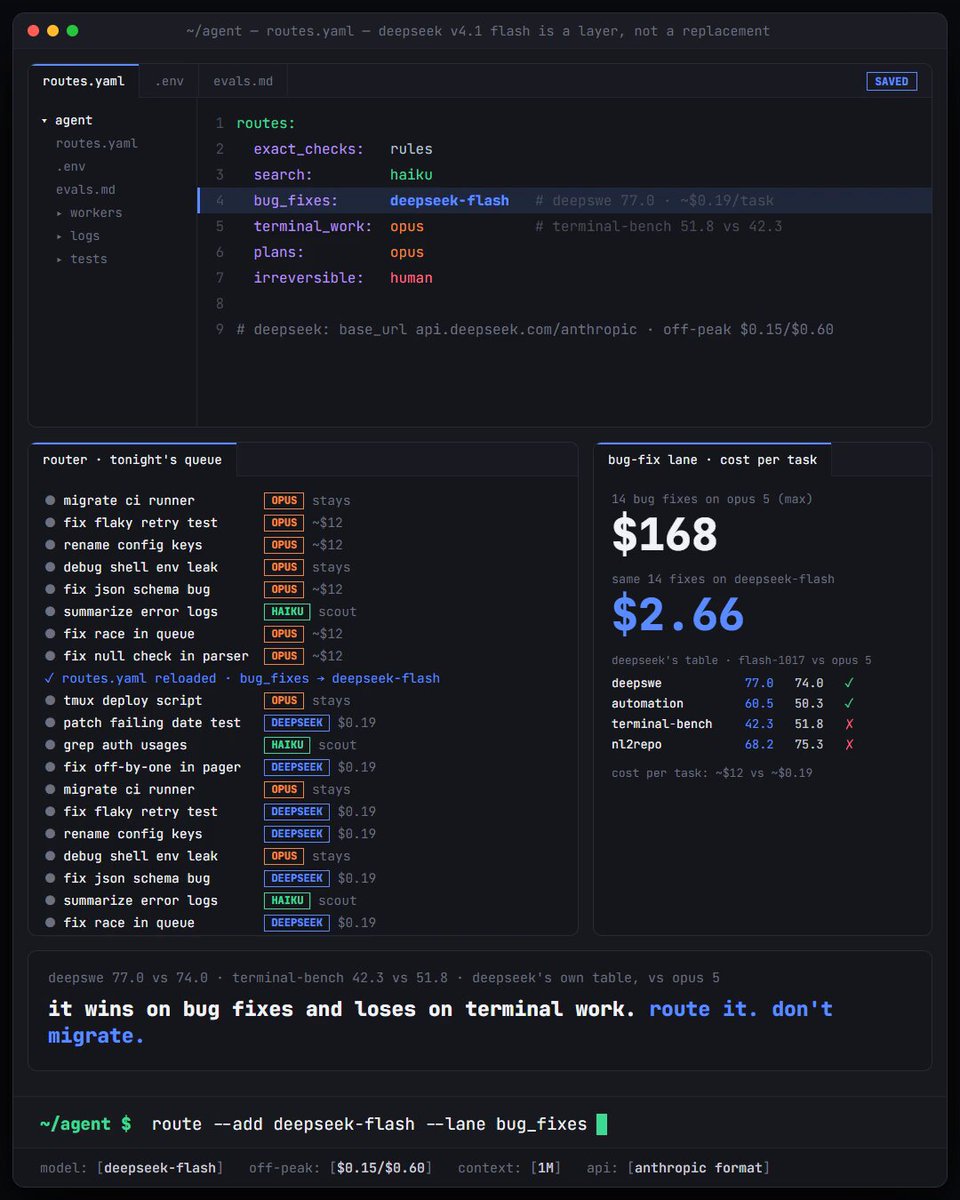Image resolution: width=960 pixels, height=1200 pixels.
Task: Click the 60.5 automation score
Action: [759, 703]
